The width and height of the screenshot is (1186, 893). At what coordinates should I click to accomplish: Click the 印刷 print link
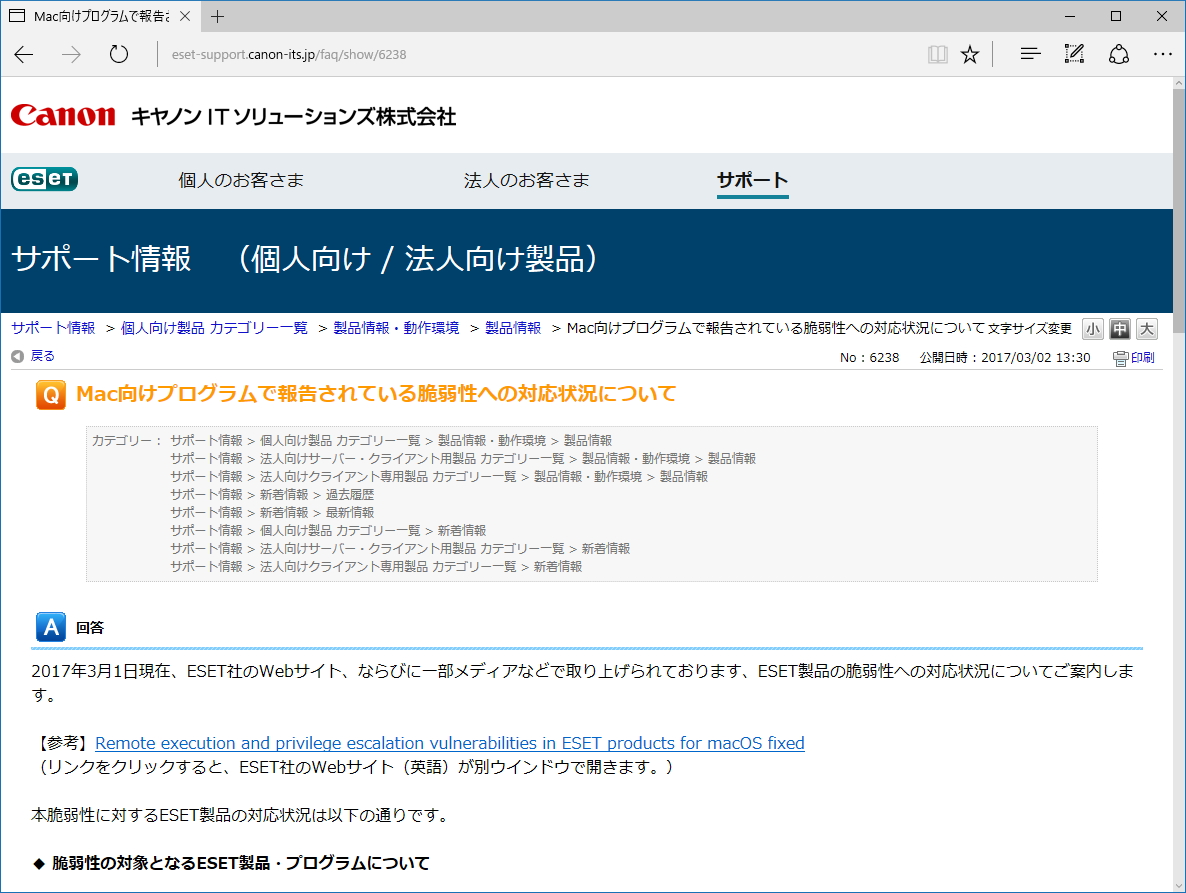(x=1142, y=358)
